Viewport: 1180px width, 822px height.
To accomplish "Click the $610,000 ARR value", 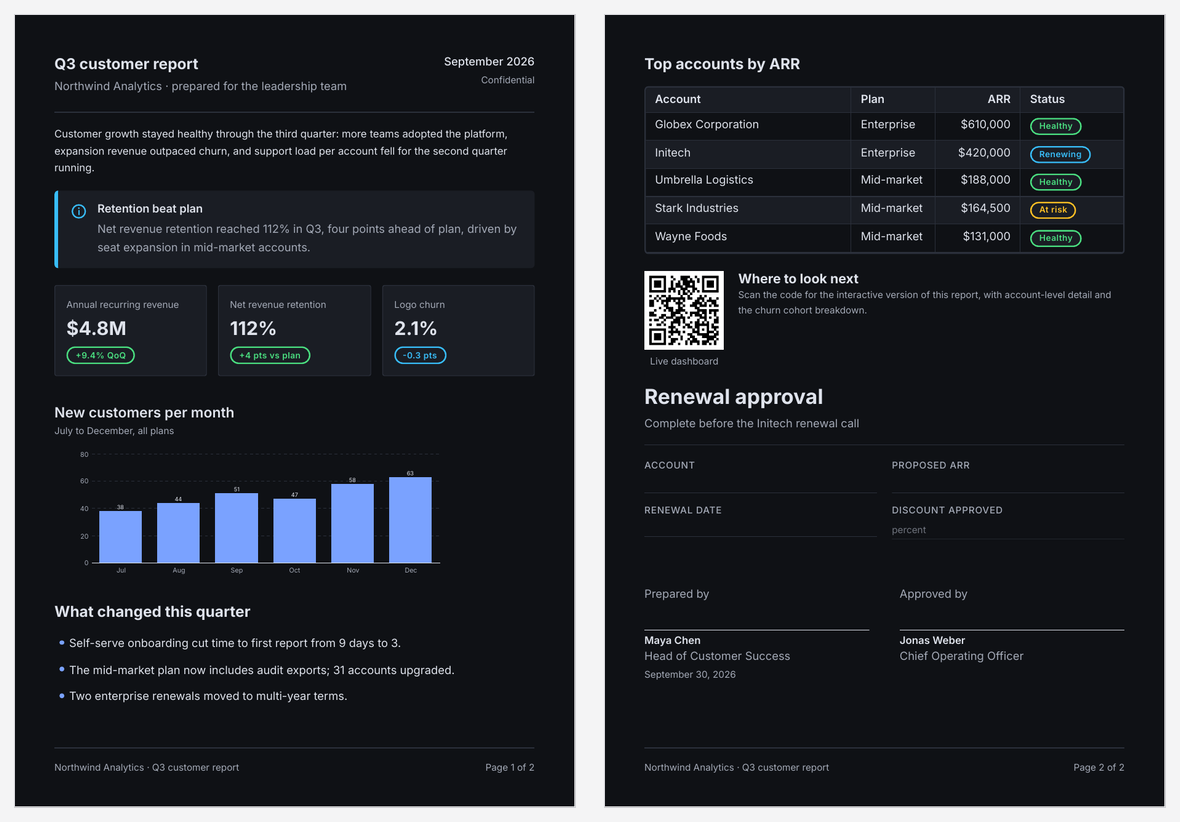I will coord(985,125).
